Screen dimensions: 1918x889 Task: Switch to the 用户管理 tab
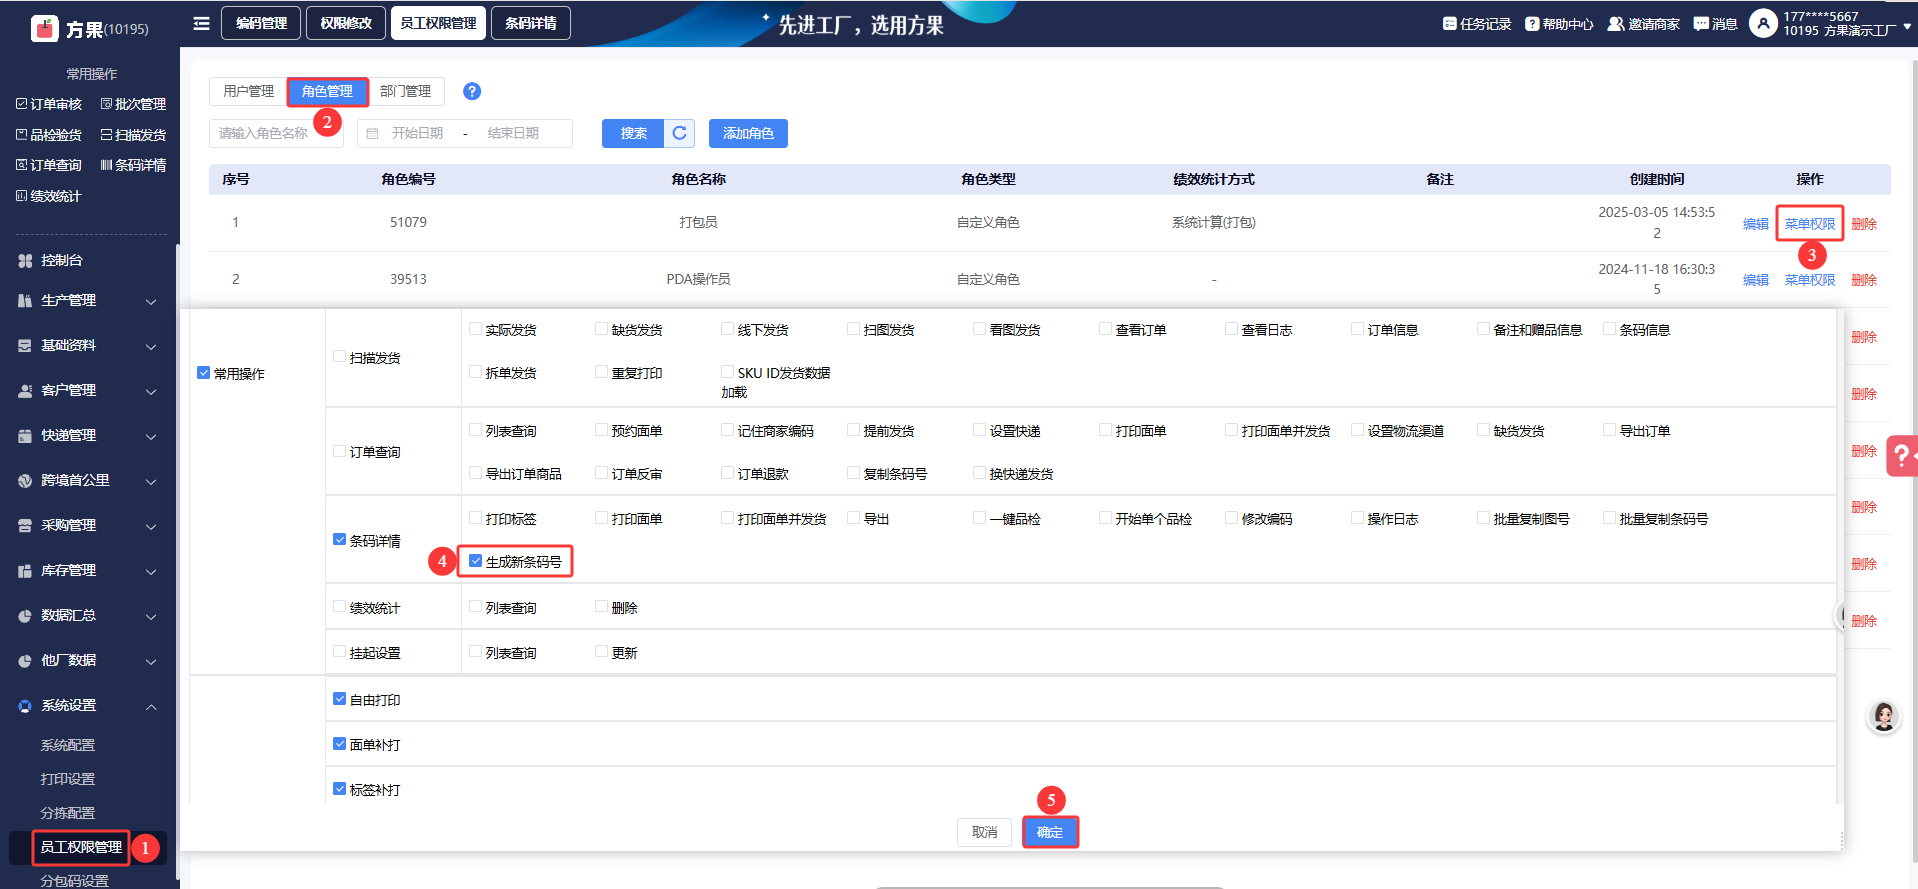click(x=248, y=91)
